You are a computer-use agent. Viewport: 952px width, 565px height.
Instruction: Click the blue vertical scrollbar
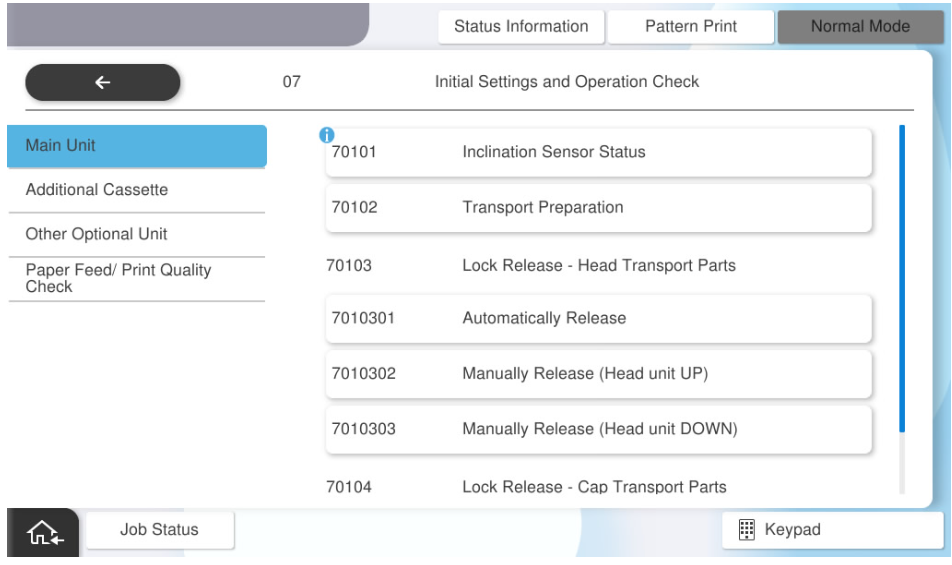(x=902, y=280)
